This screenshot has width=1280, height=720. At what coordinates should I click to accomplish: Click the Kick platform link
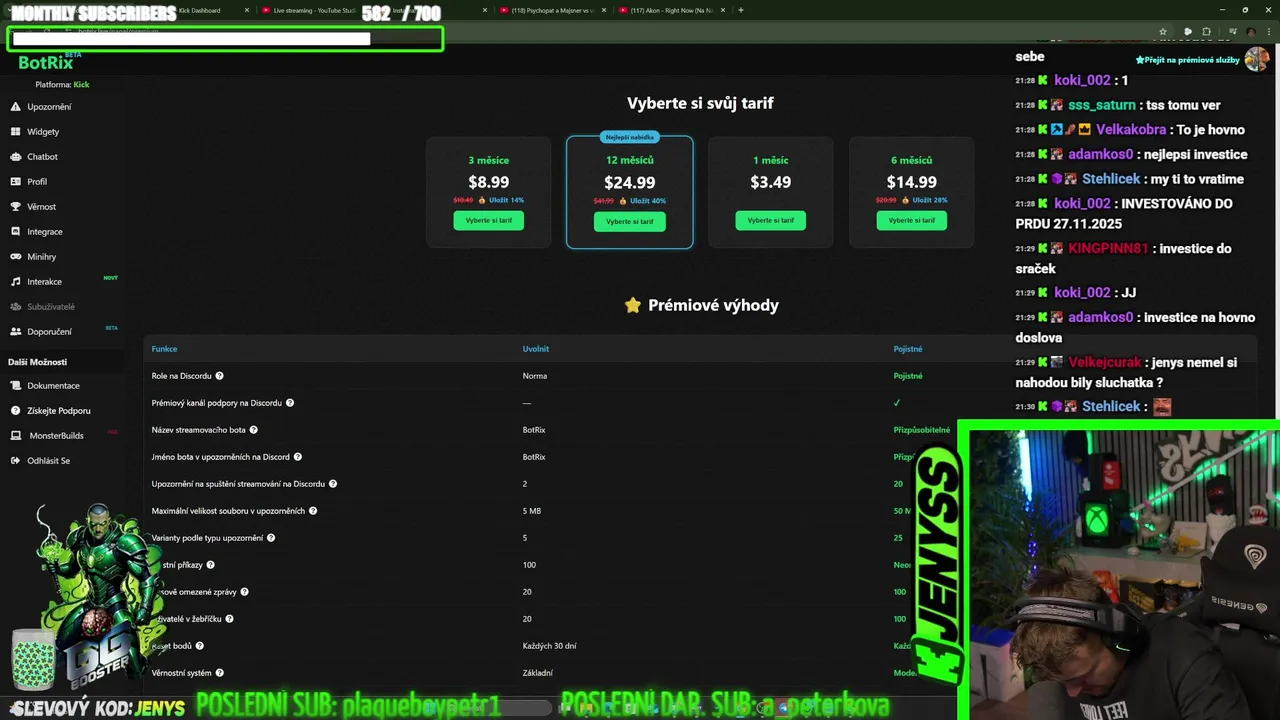(81, 84)
